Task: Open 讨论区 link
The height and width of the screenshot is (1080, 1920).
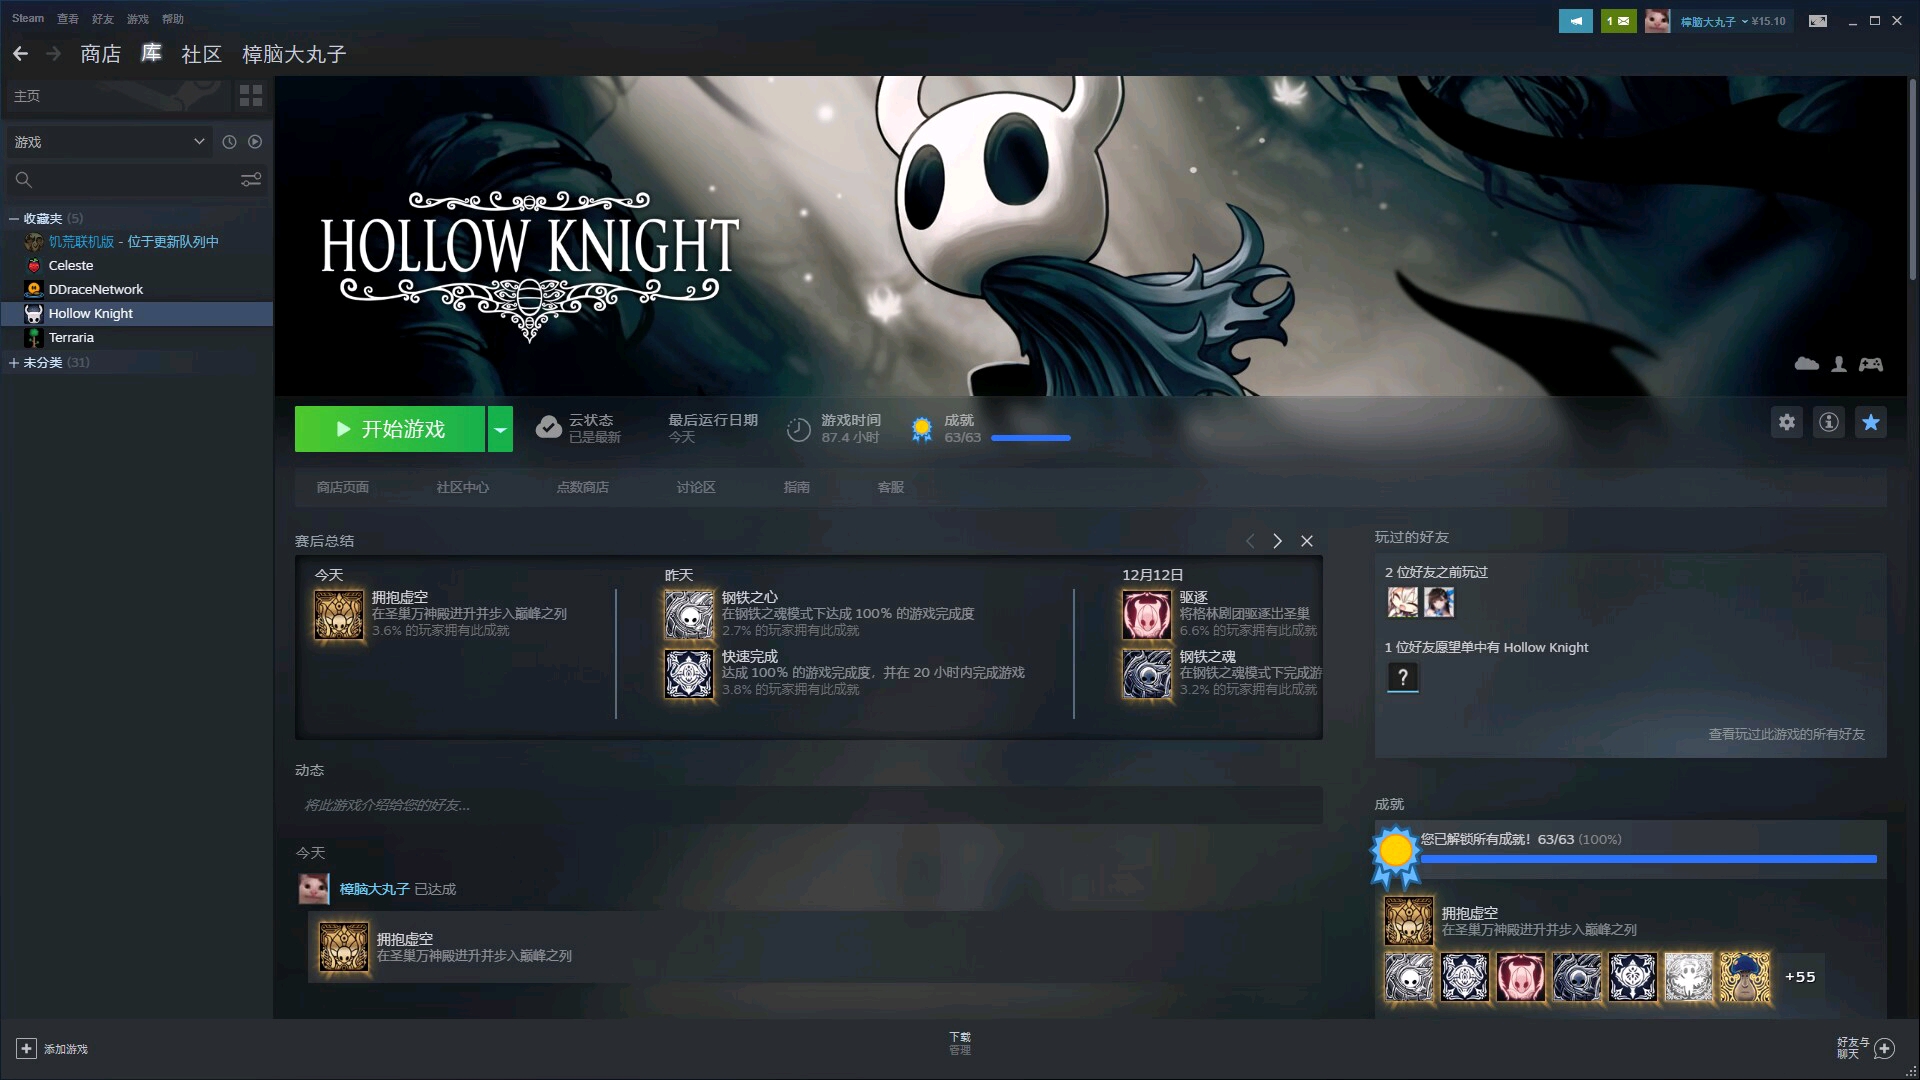Action: (x=696, y=487)
